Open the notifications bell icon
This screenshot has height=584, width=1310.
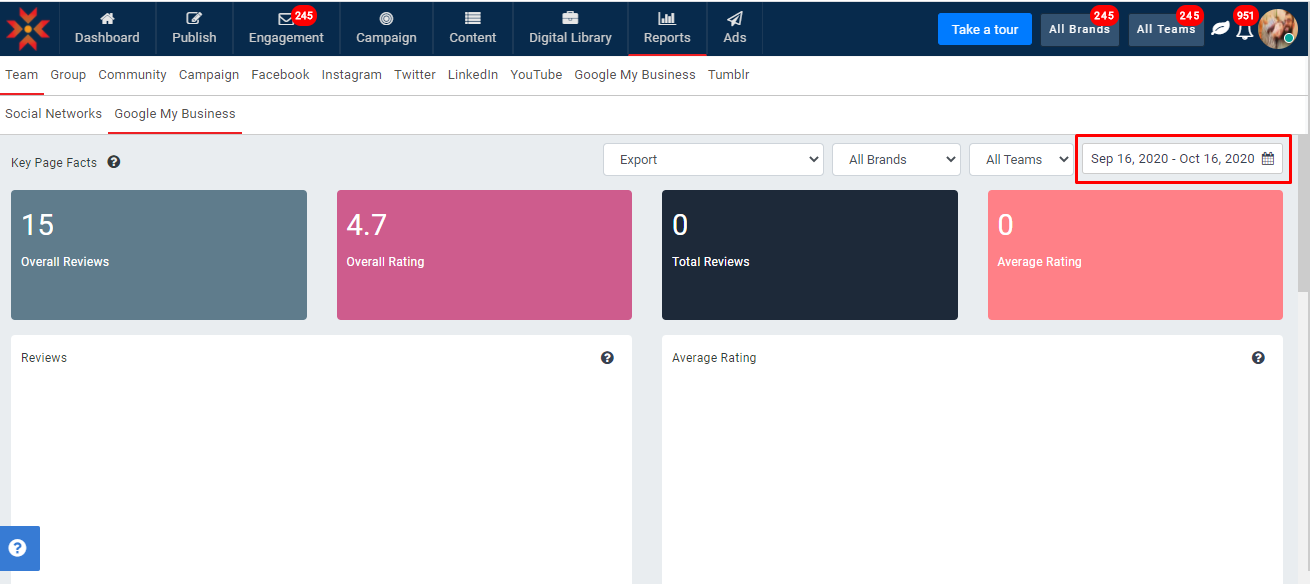coord(1244,31)
